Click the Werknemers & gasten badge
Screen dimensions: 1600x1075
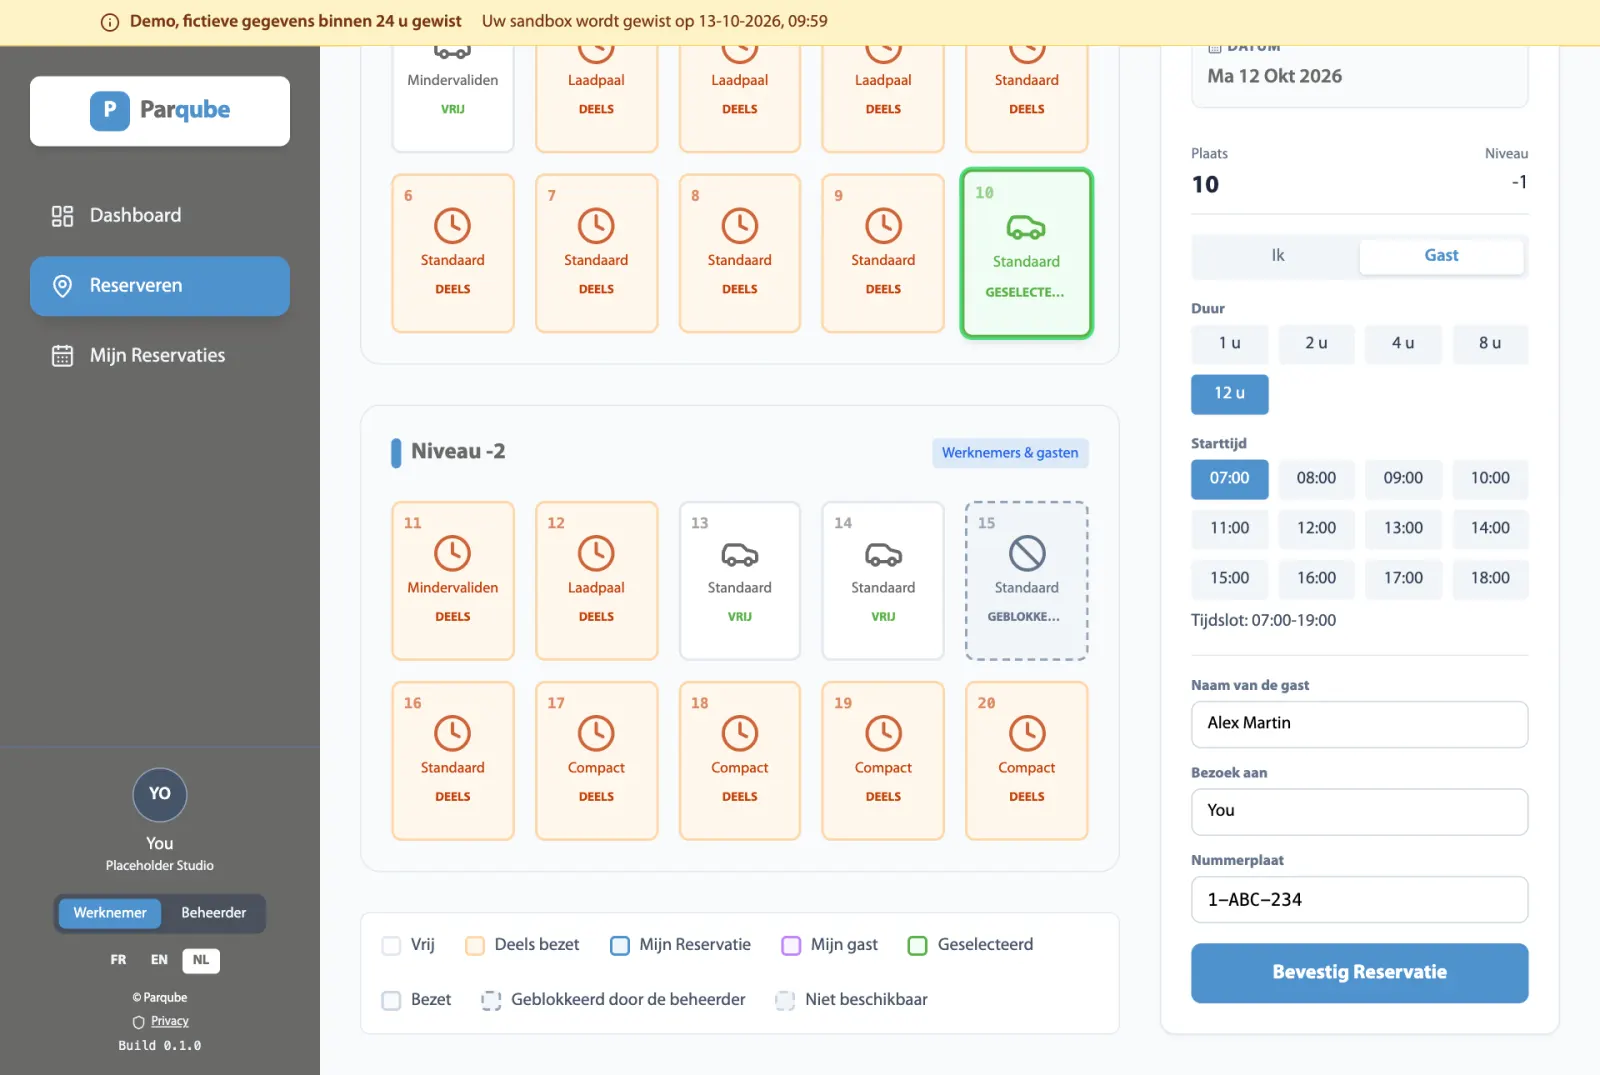(x=1010, y=453)
